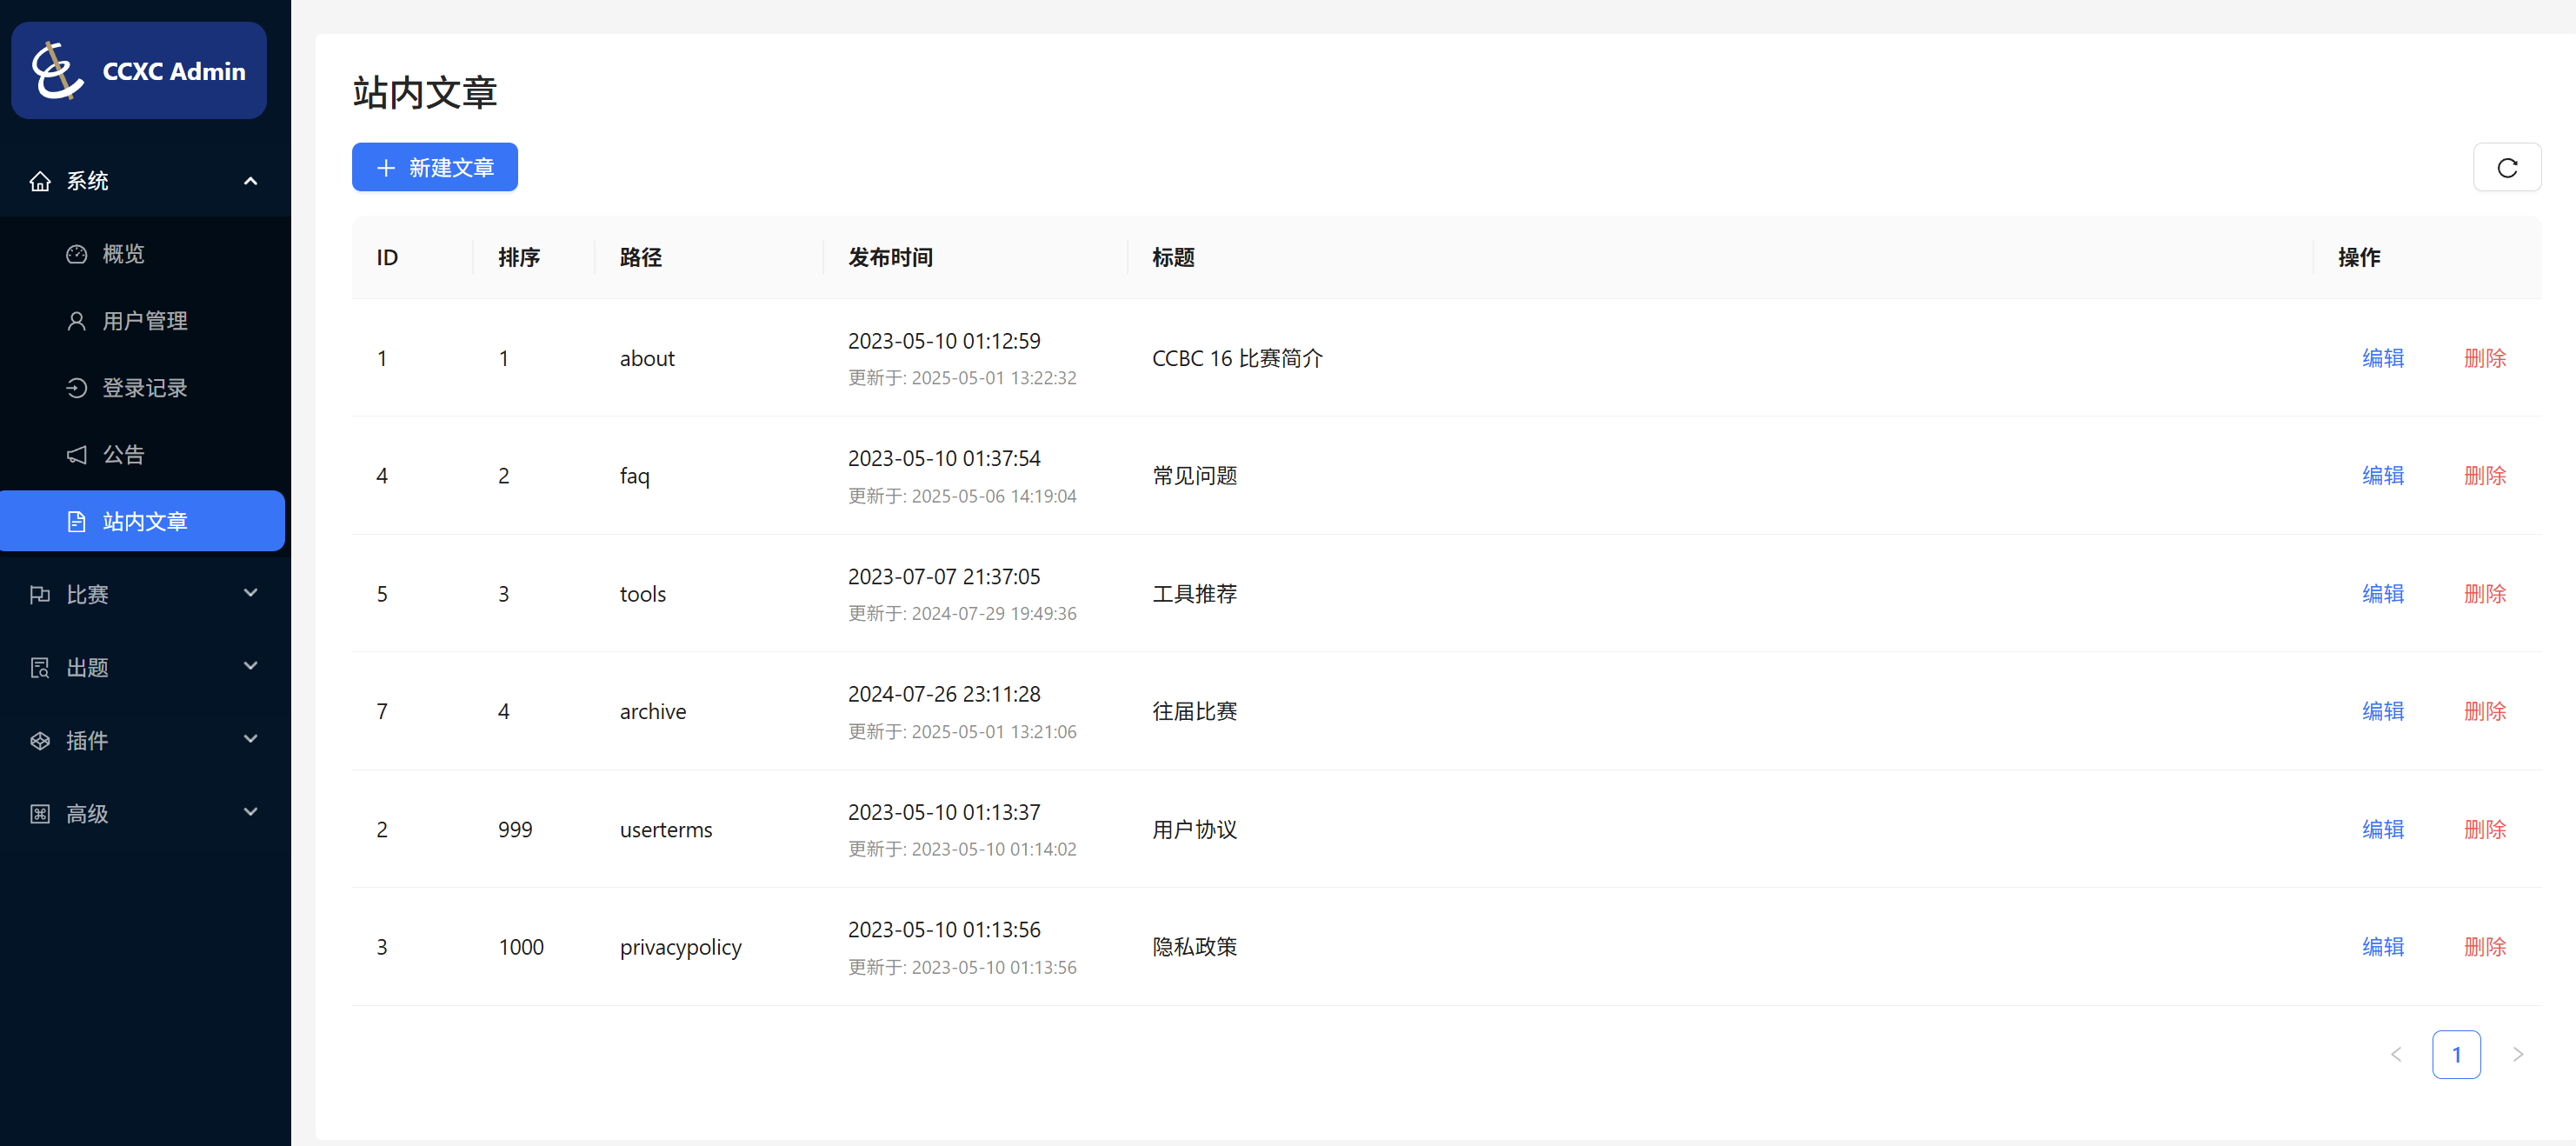The width and height of the screenshot is (2576, 1146).
Task: Click the 公告 megaphone icon
Action: pyautogui.click(x=77, y=455)
